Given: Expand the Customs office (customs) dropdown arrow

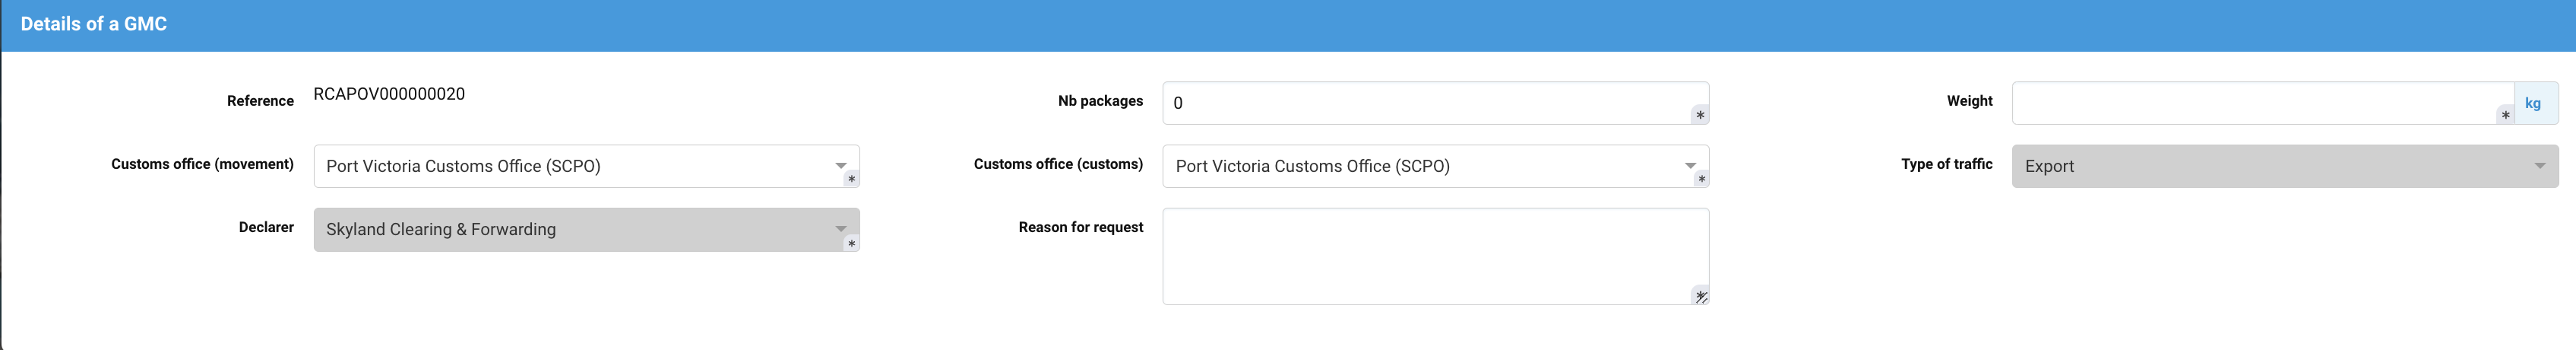Looking at the screenshot, I should pyautogui.click(x=1689, y=166).
